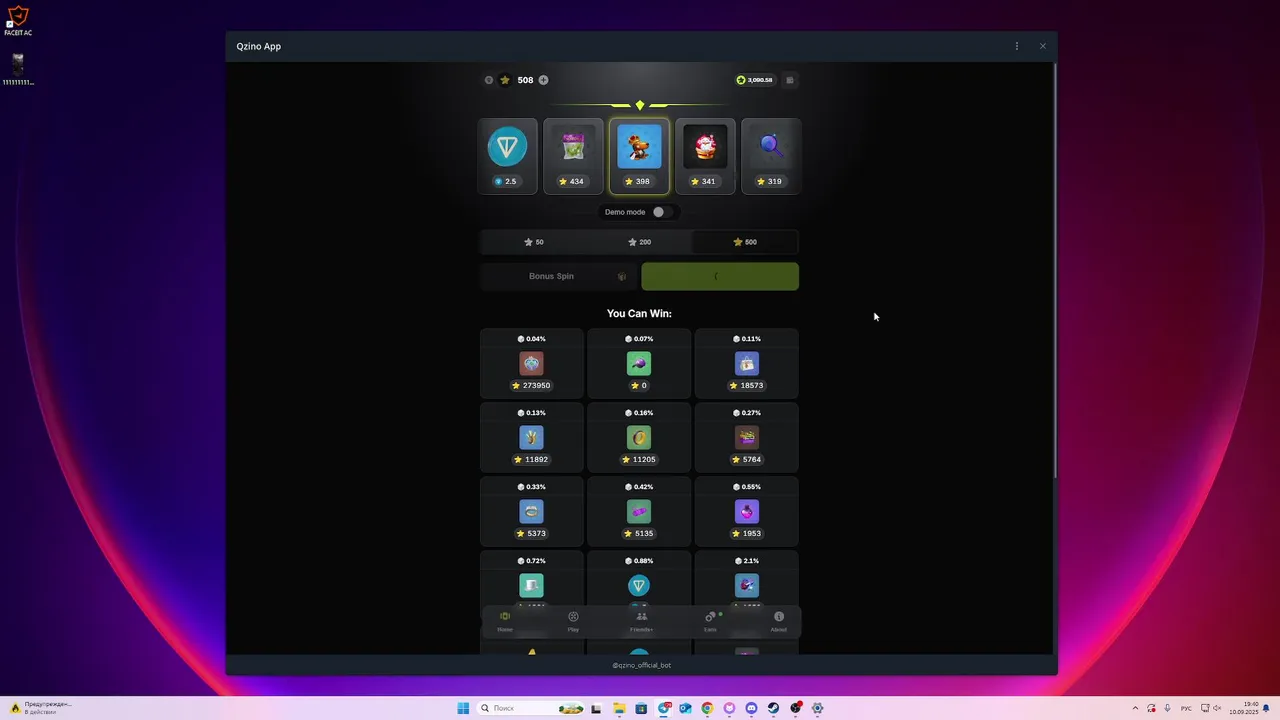This screenshot has width=1280, height=720.
Task: Click the plus icon next to 508 stars
Action: pos(543,80)
